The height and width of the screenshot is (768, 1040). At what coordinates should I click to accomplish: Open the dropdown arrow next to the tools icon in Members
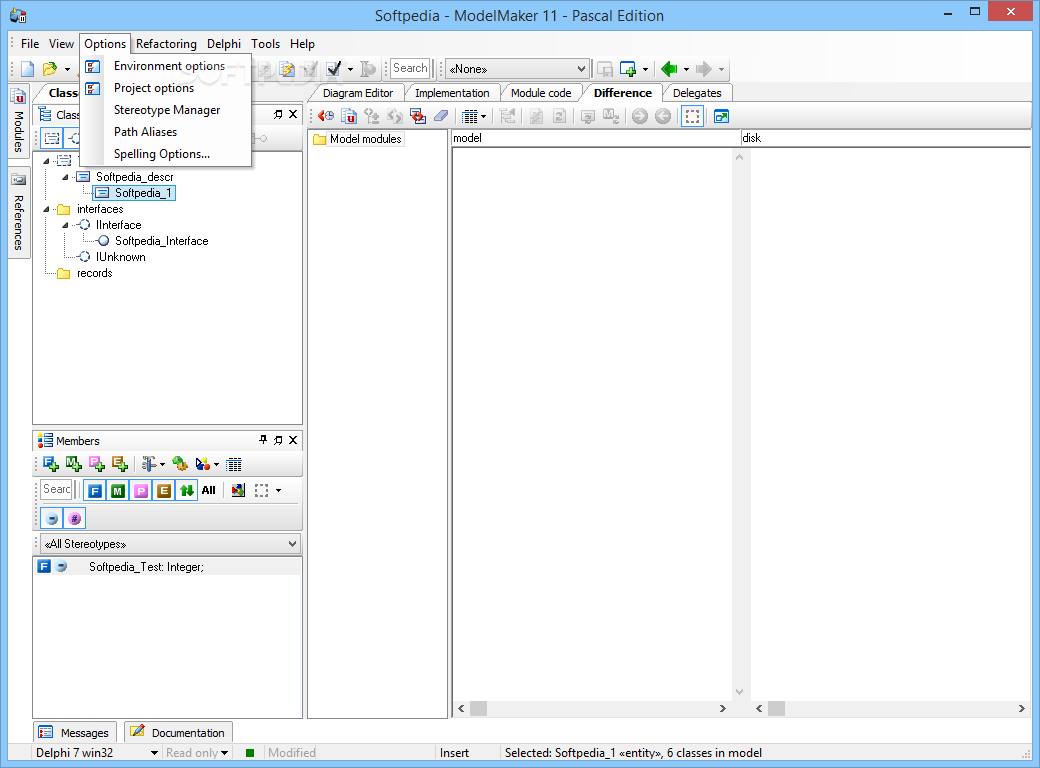[x=163, y=464]
